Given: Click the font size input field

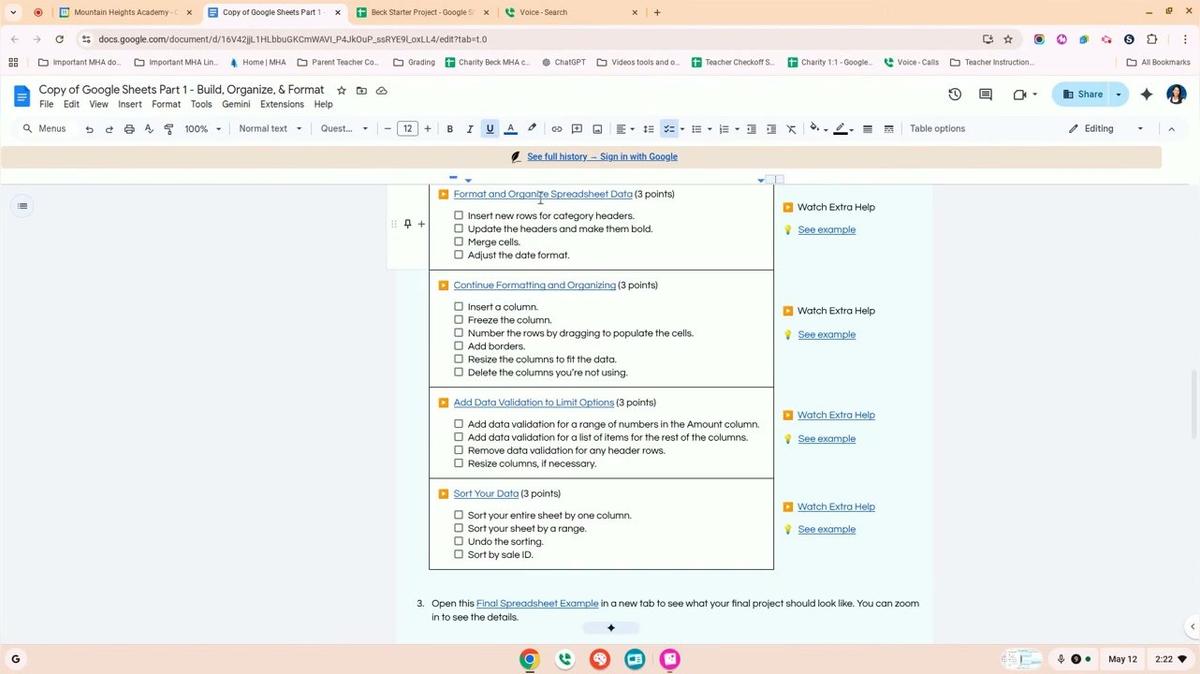Looking at the screenshot, I should [x=407, y=129].
